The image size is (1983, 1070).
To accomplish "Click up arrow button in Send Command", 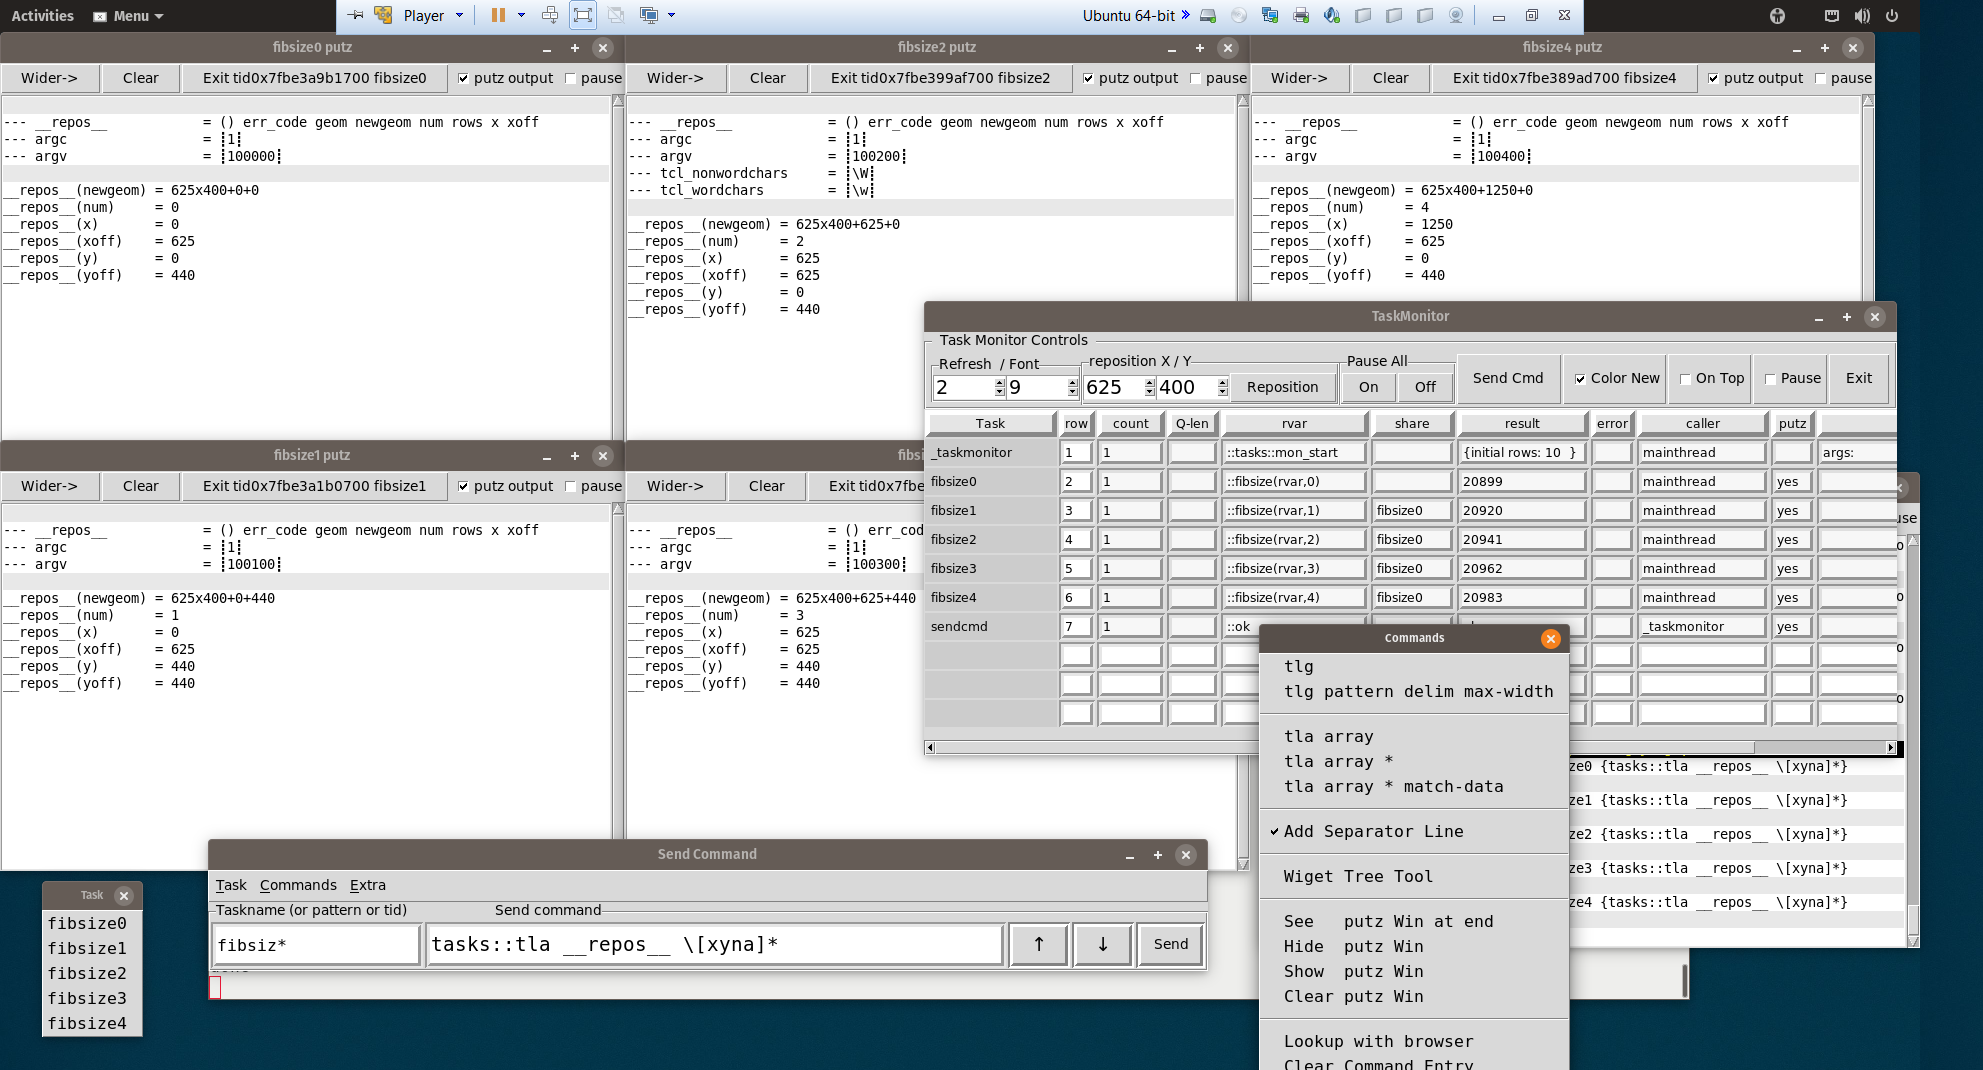I will [1039, 944].
